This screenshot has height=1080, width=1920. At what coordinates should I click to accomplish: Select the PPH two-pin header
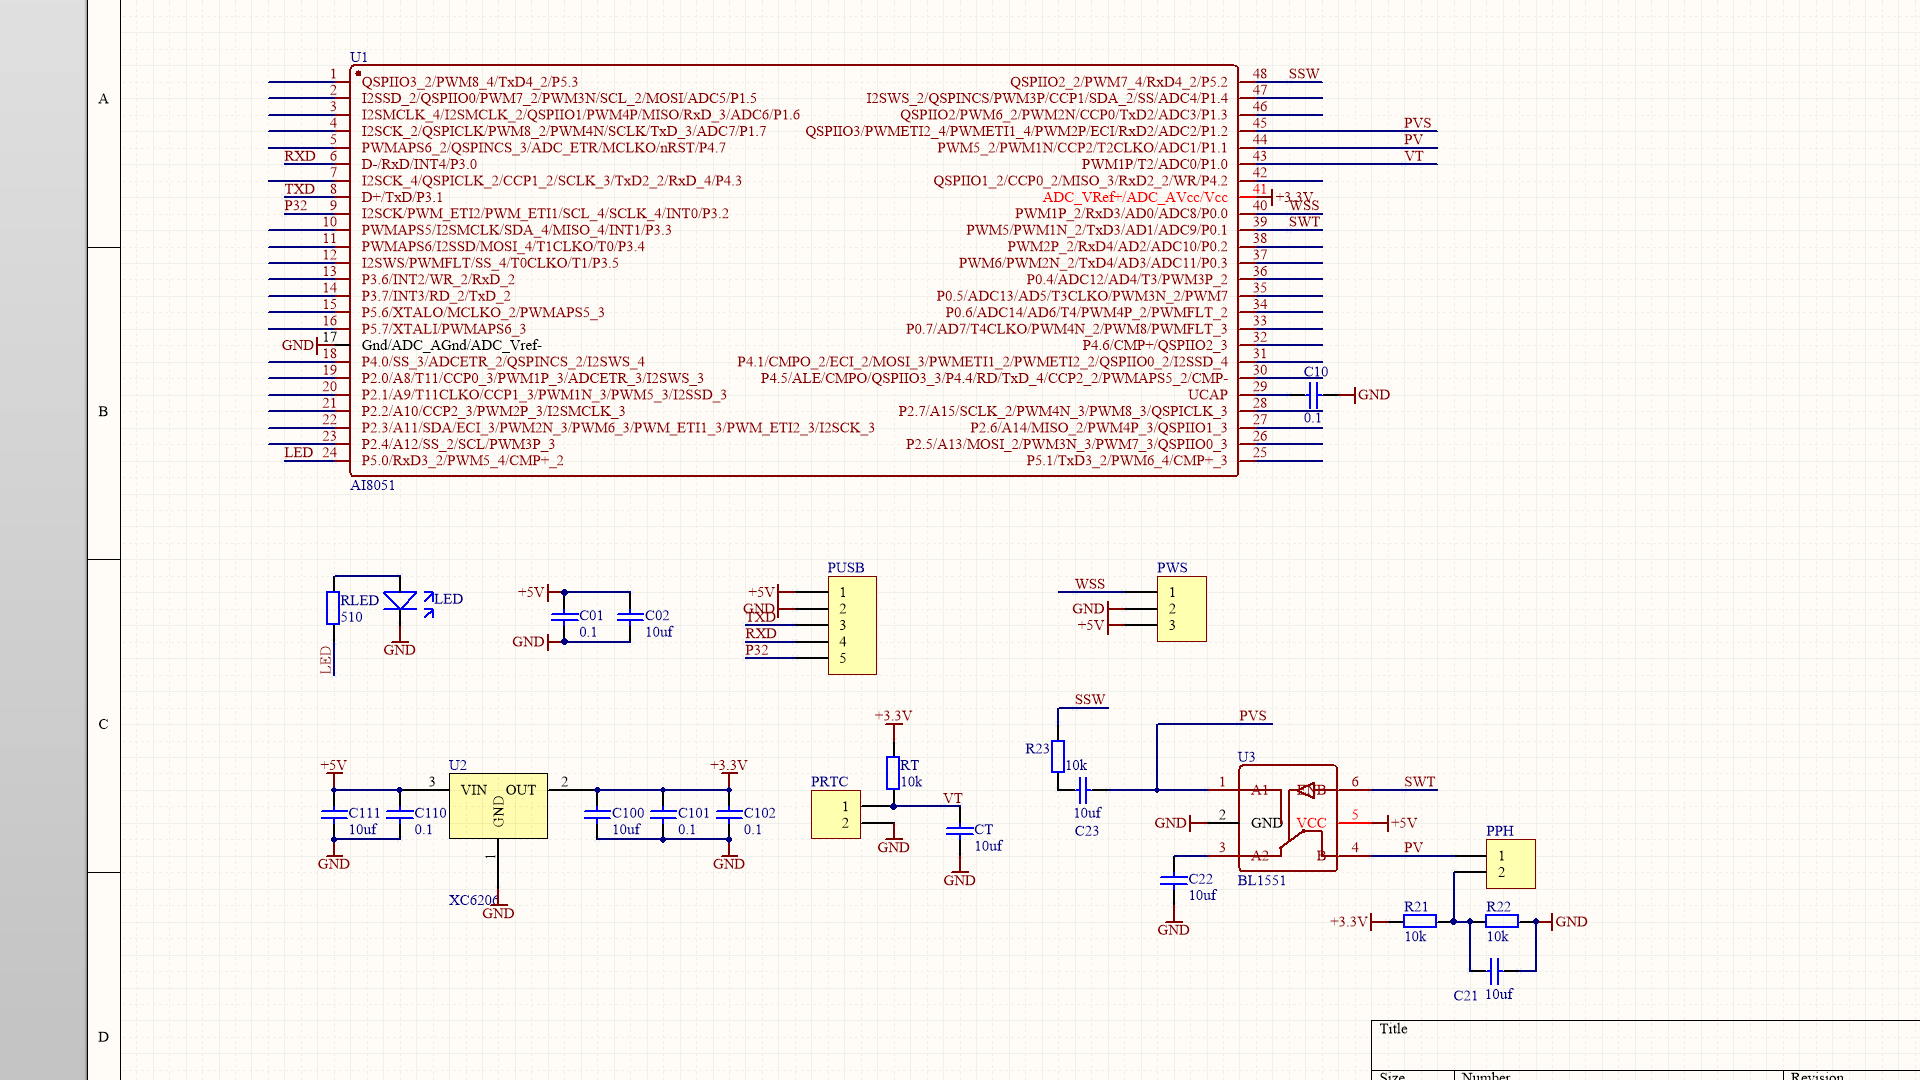point(1510,864)
